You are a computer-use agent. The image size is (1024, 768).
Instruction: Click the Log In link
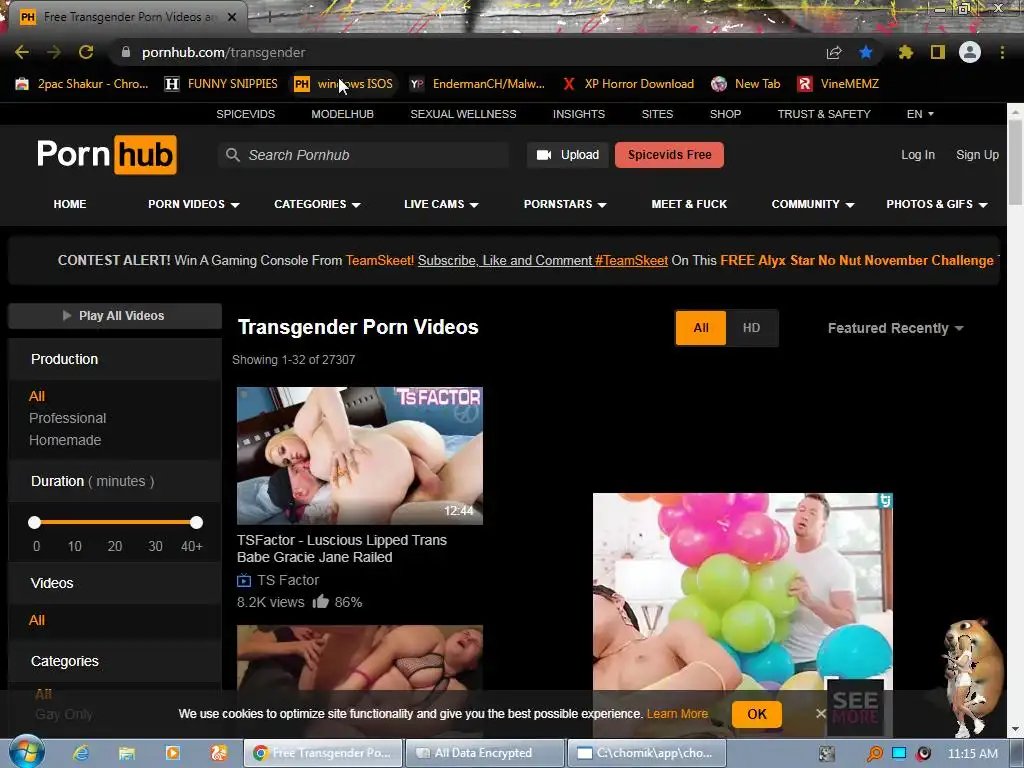point(918,155)
